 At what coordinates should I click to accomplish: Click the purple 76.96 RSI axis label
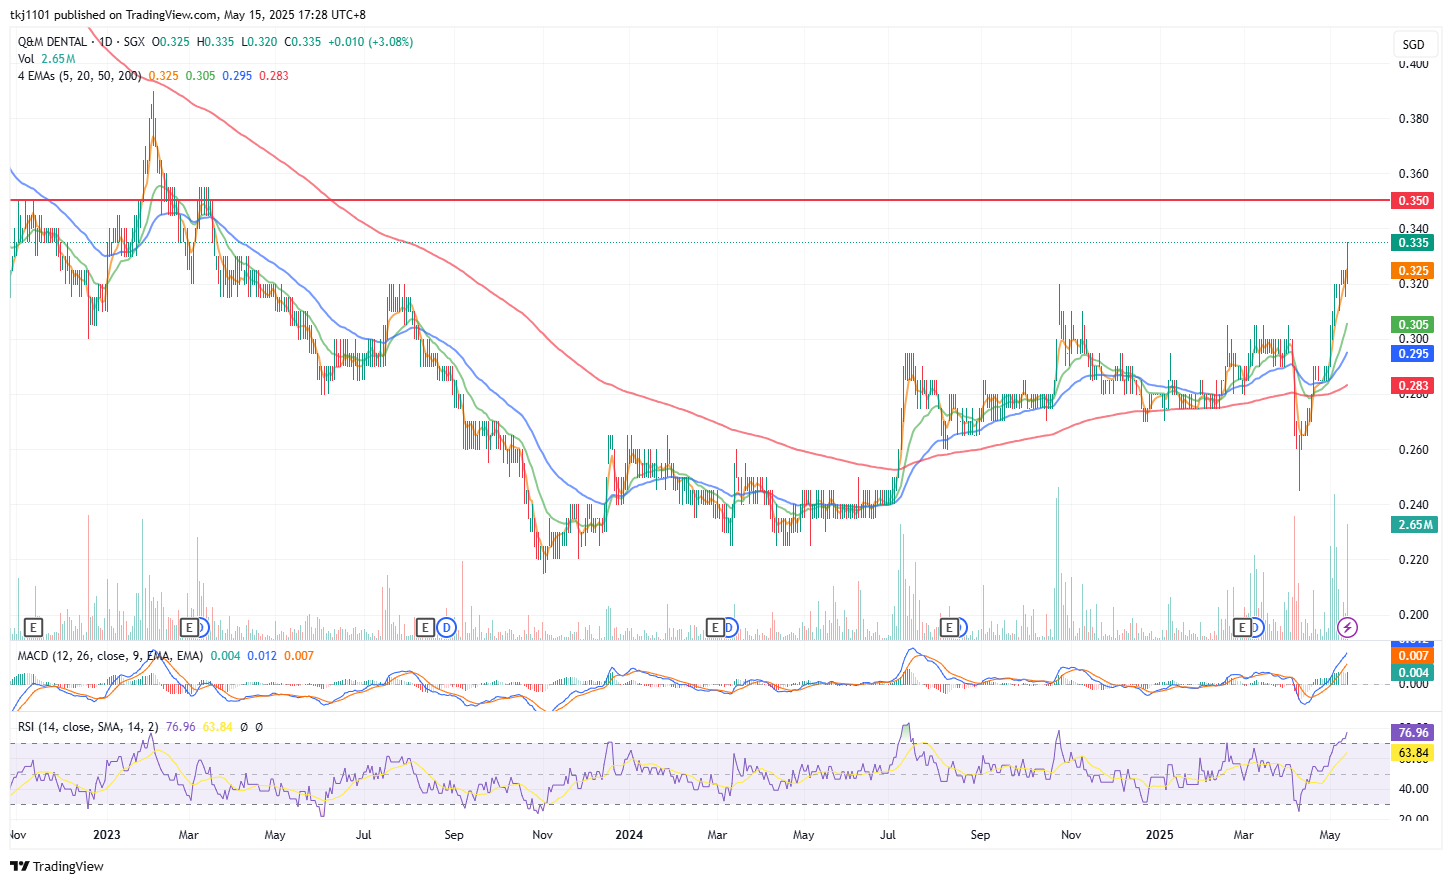pos(1412,732)
